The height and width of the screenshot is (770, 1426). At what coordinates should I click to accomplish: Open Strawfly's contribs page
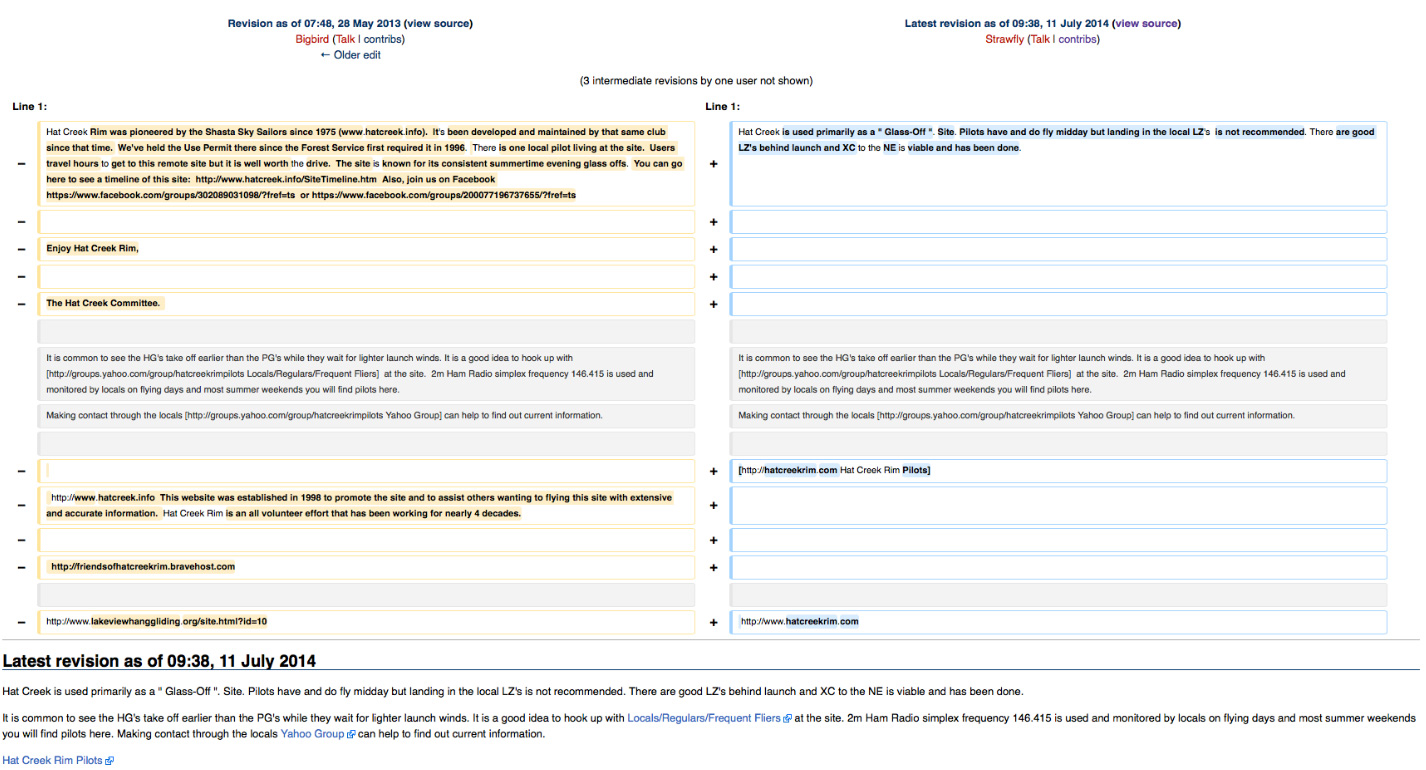coord(1078,39)
